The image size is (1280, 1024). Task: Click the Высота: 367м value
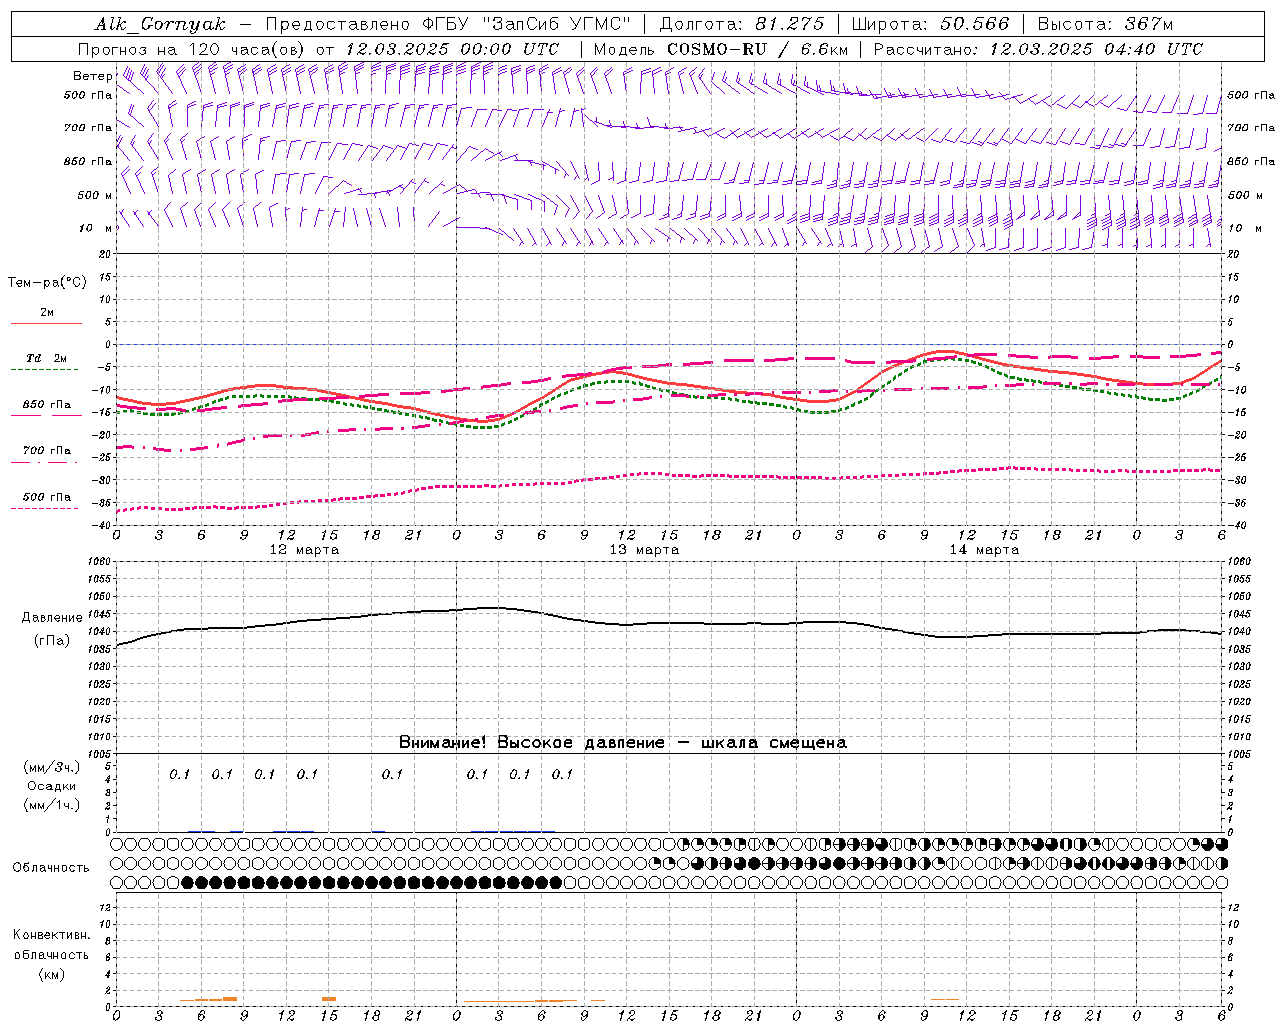pos(1105,24)
